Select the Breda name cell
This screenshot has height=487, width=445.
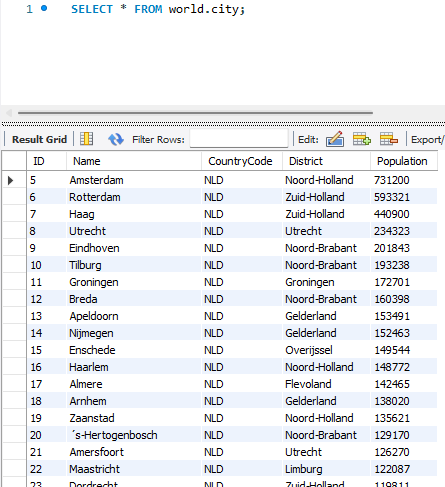pos(134,299)
